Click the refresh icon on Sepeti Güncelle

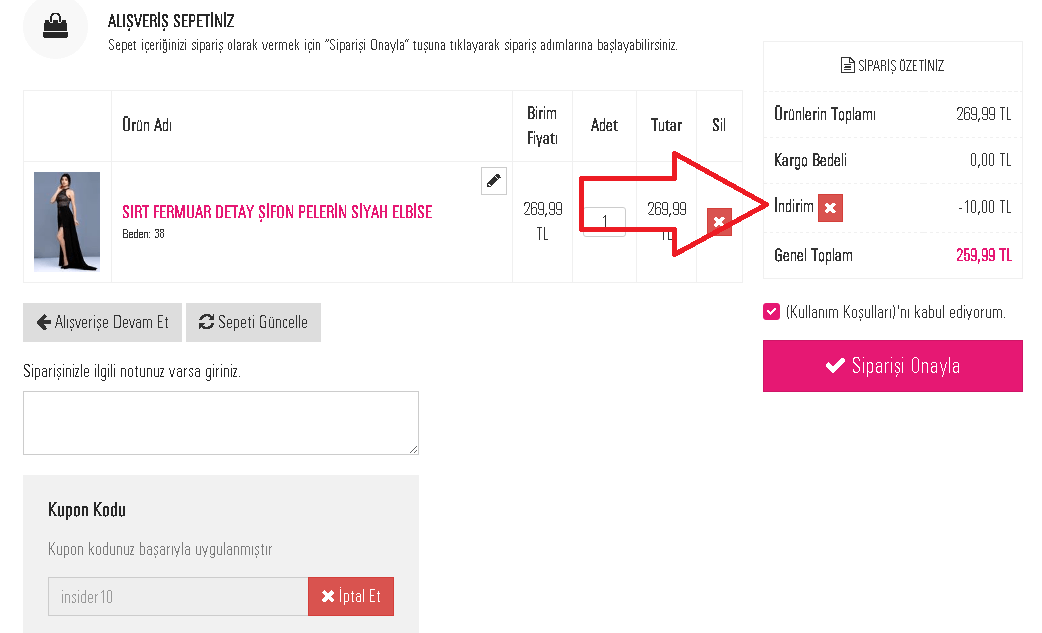(207, 322)
